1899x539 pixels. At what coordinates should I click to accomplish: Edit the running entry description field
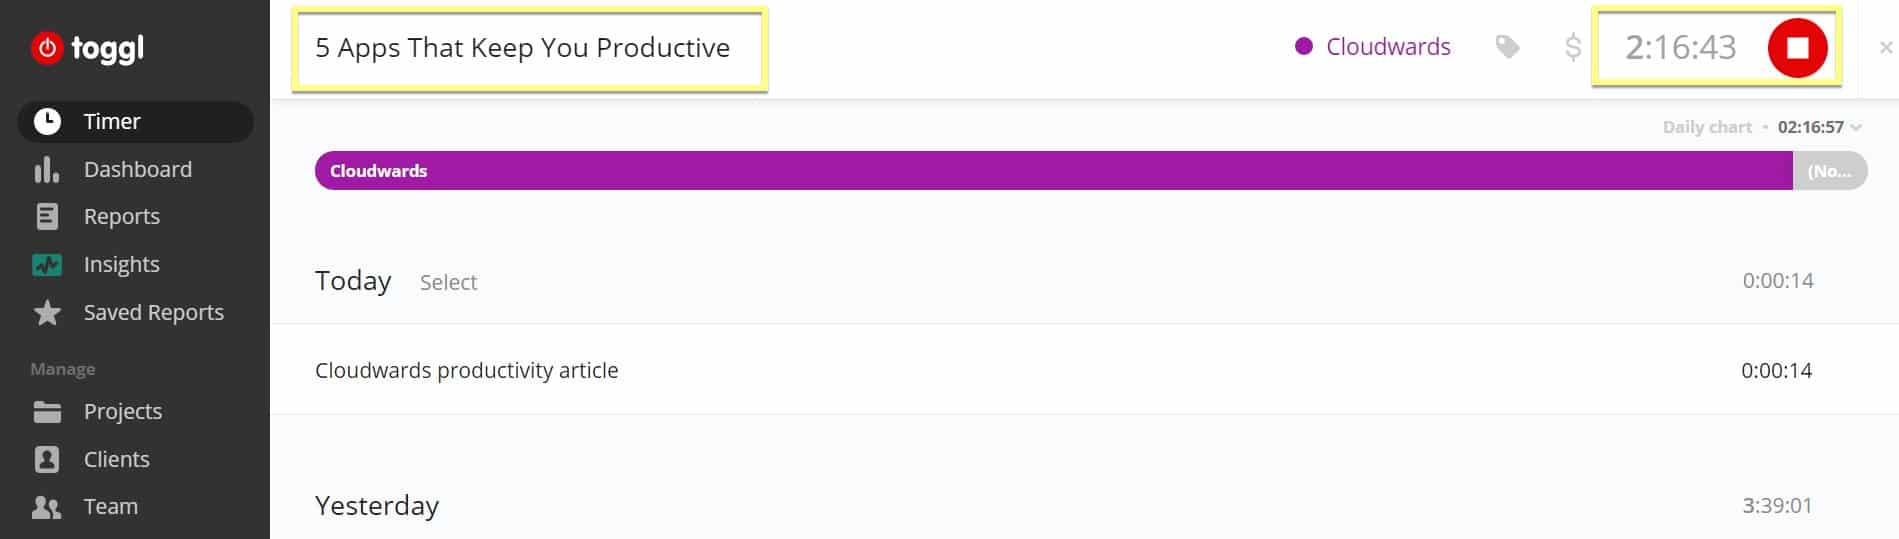pos(529,48)
